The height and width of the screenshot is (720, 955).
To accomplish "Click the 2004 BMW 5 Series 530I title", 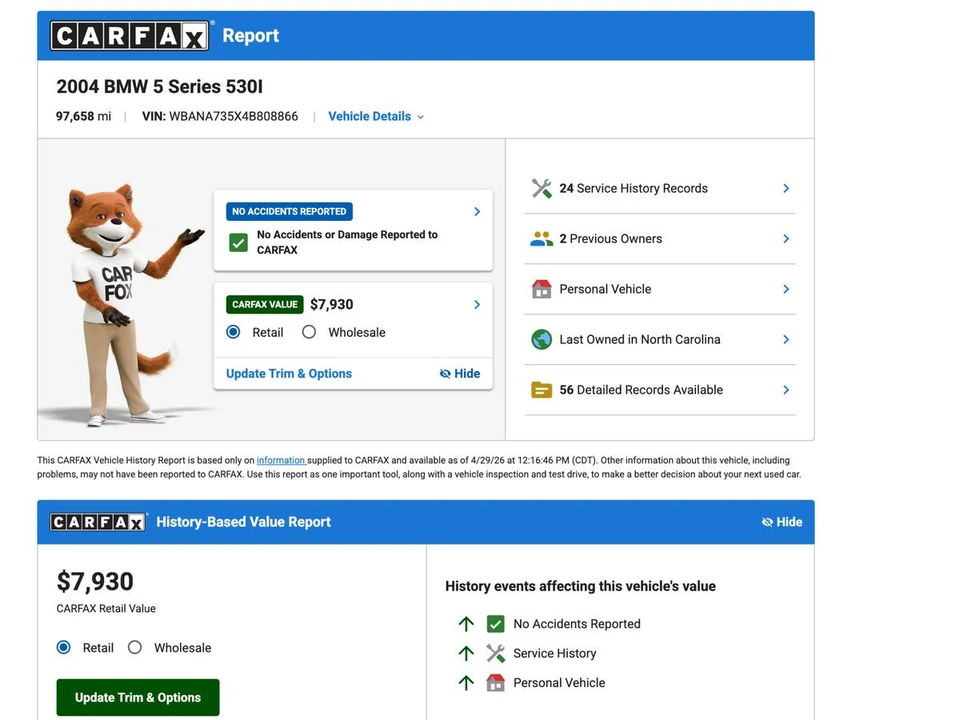I will (x=160, y=86).
